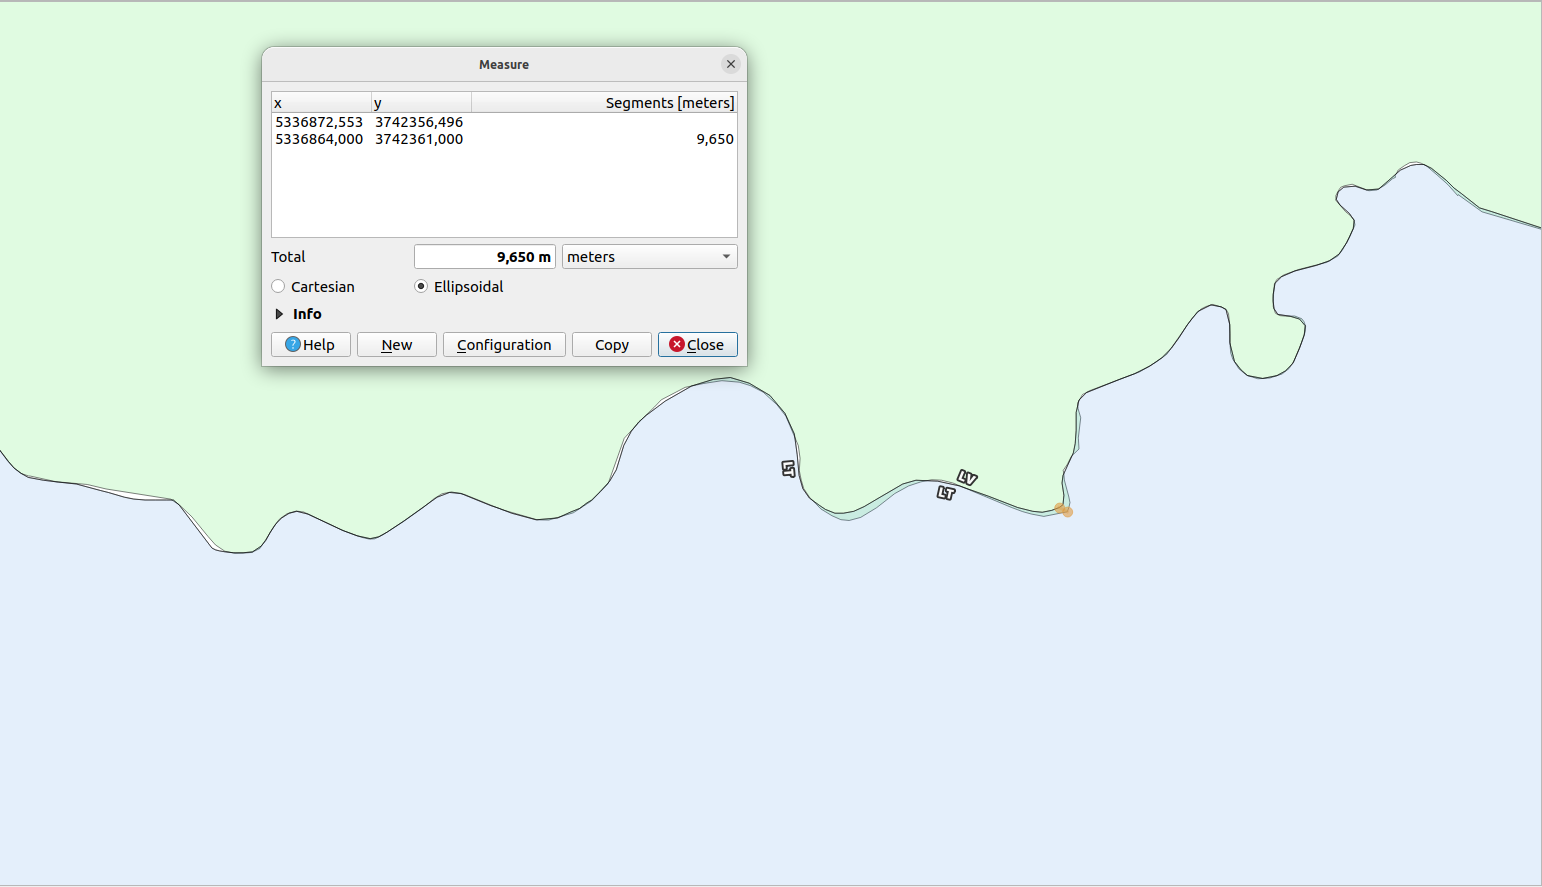Click the orange measure point on map

1064,510
